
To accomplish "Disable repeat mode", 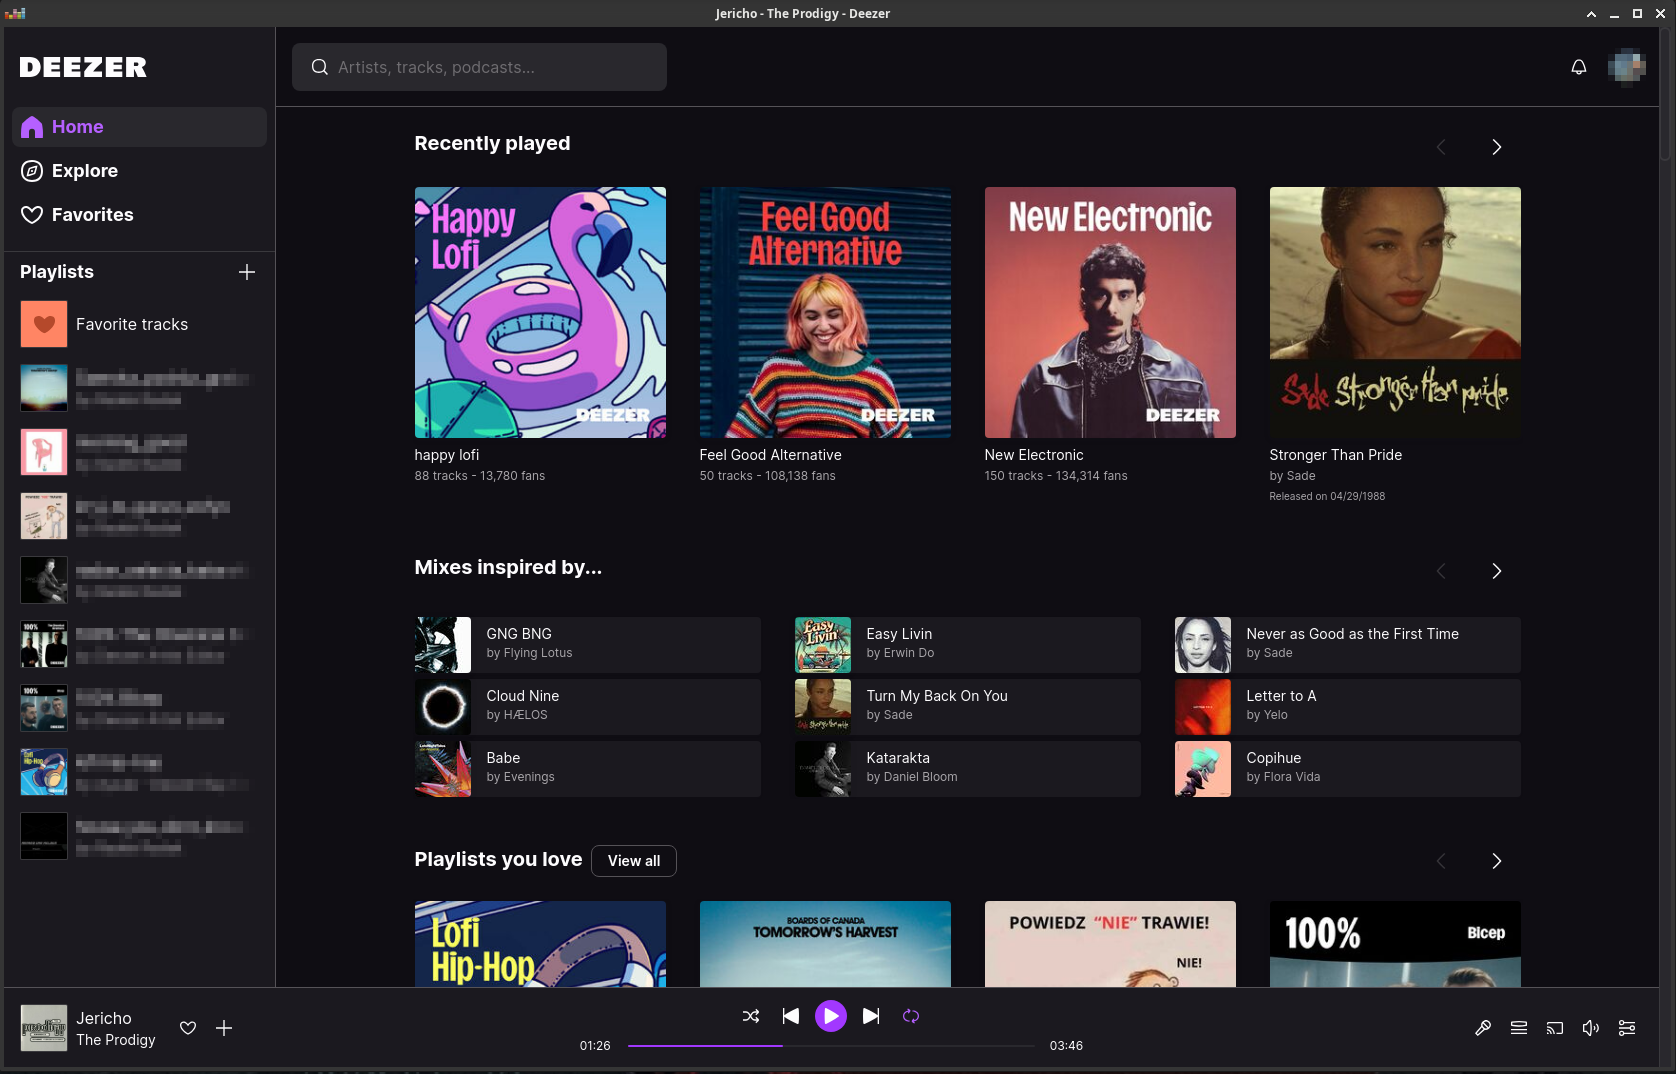I will pos(911,1016).
